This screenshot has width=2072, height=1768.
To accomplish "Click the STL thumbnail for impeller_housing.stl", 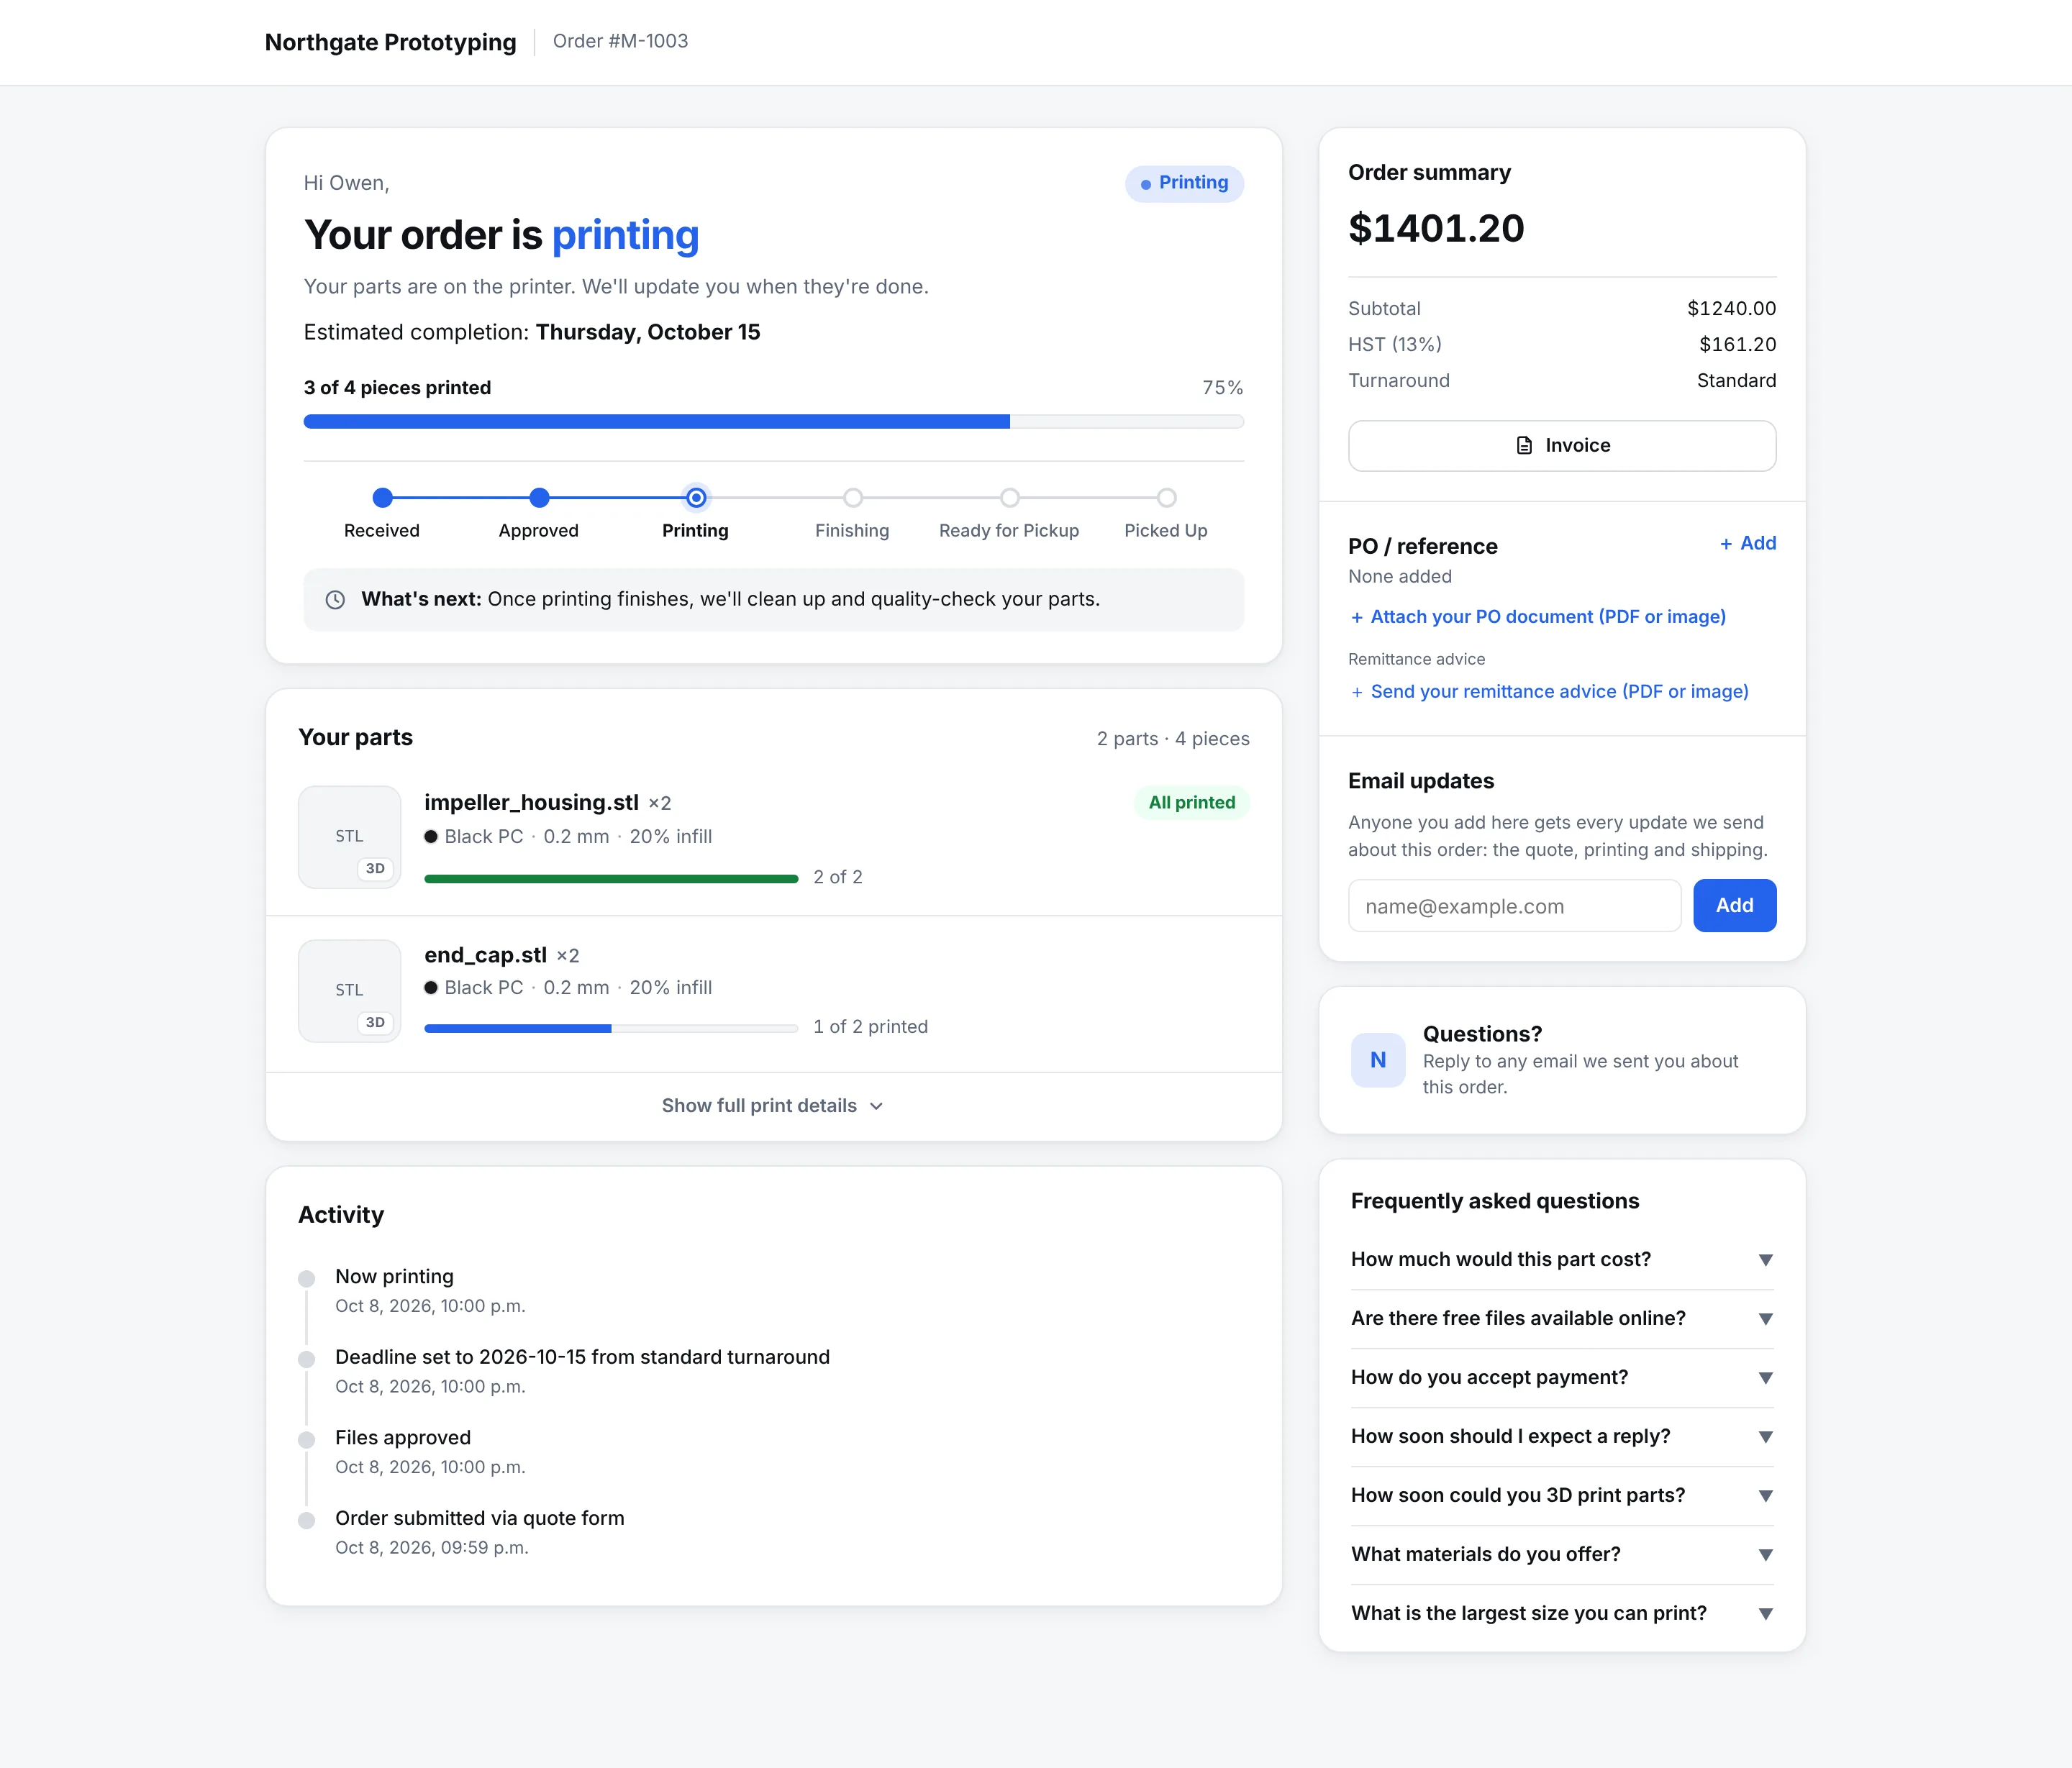I will [349, 837].
